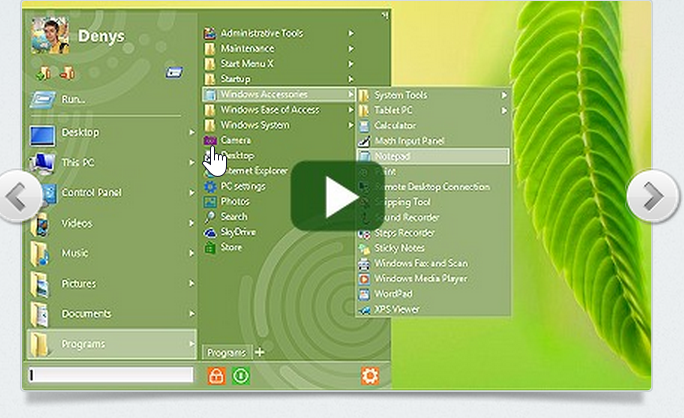Select Programs item in left pane
The height and width of the screenshot is (418, 684).
[112, 344]
